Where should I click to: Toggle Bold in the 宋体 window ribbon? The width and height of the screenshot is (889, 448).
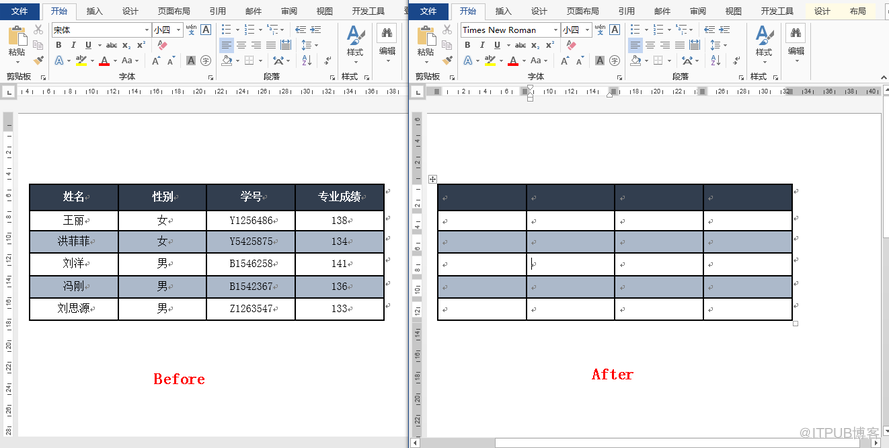click(x=59, y=45)
